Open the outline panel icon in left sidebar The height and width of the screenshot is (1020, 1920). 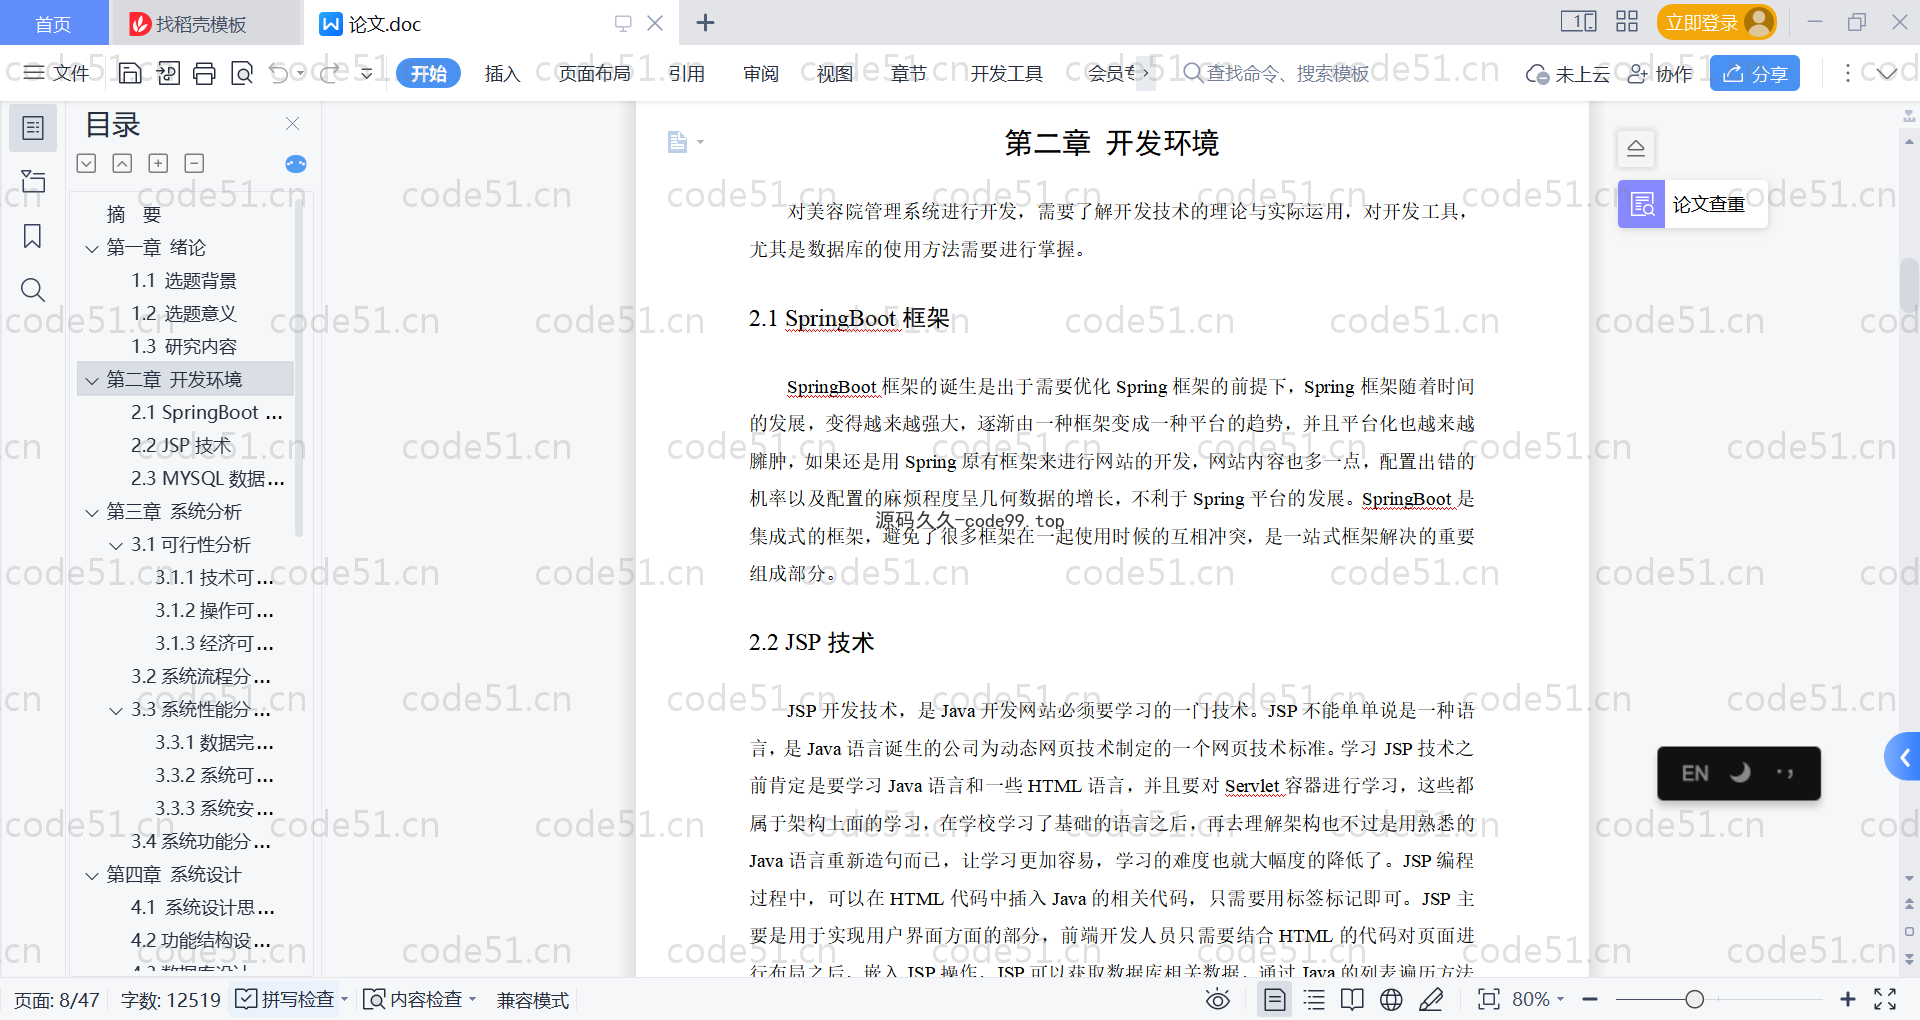[33, 128]
